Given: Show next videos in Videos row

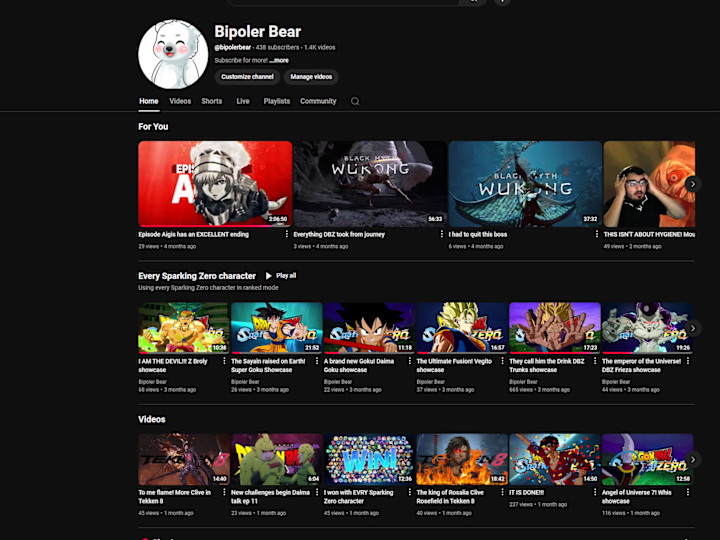Looking at the screenshot, I should 693,460.
